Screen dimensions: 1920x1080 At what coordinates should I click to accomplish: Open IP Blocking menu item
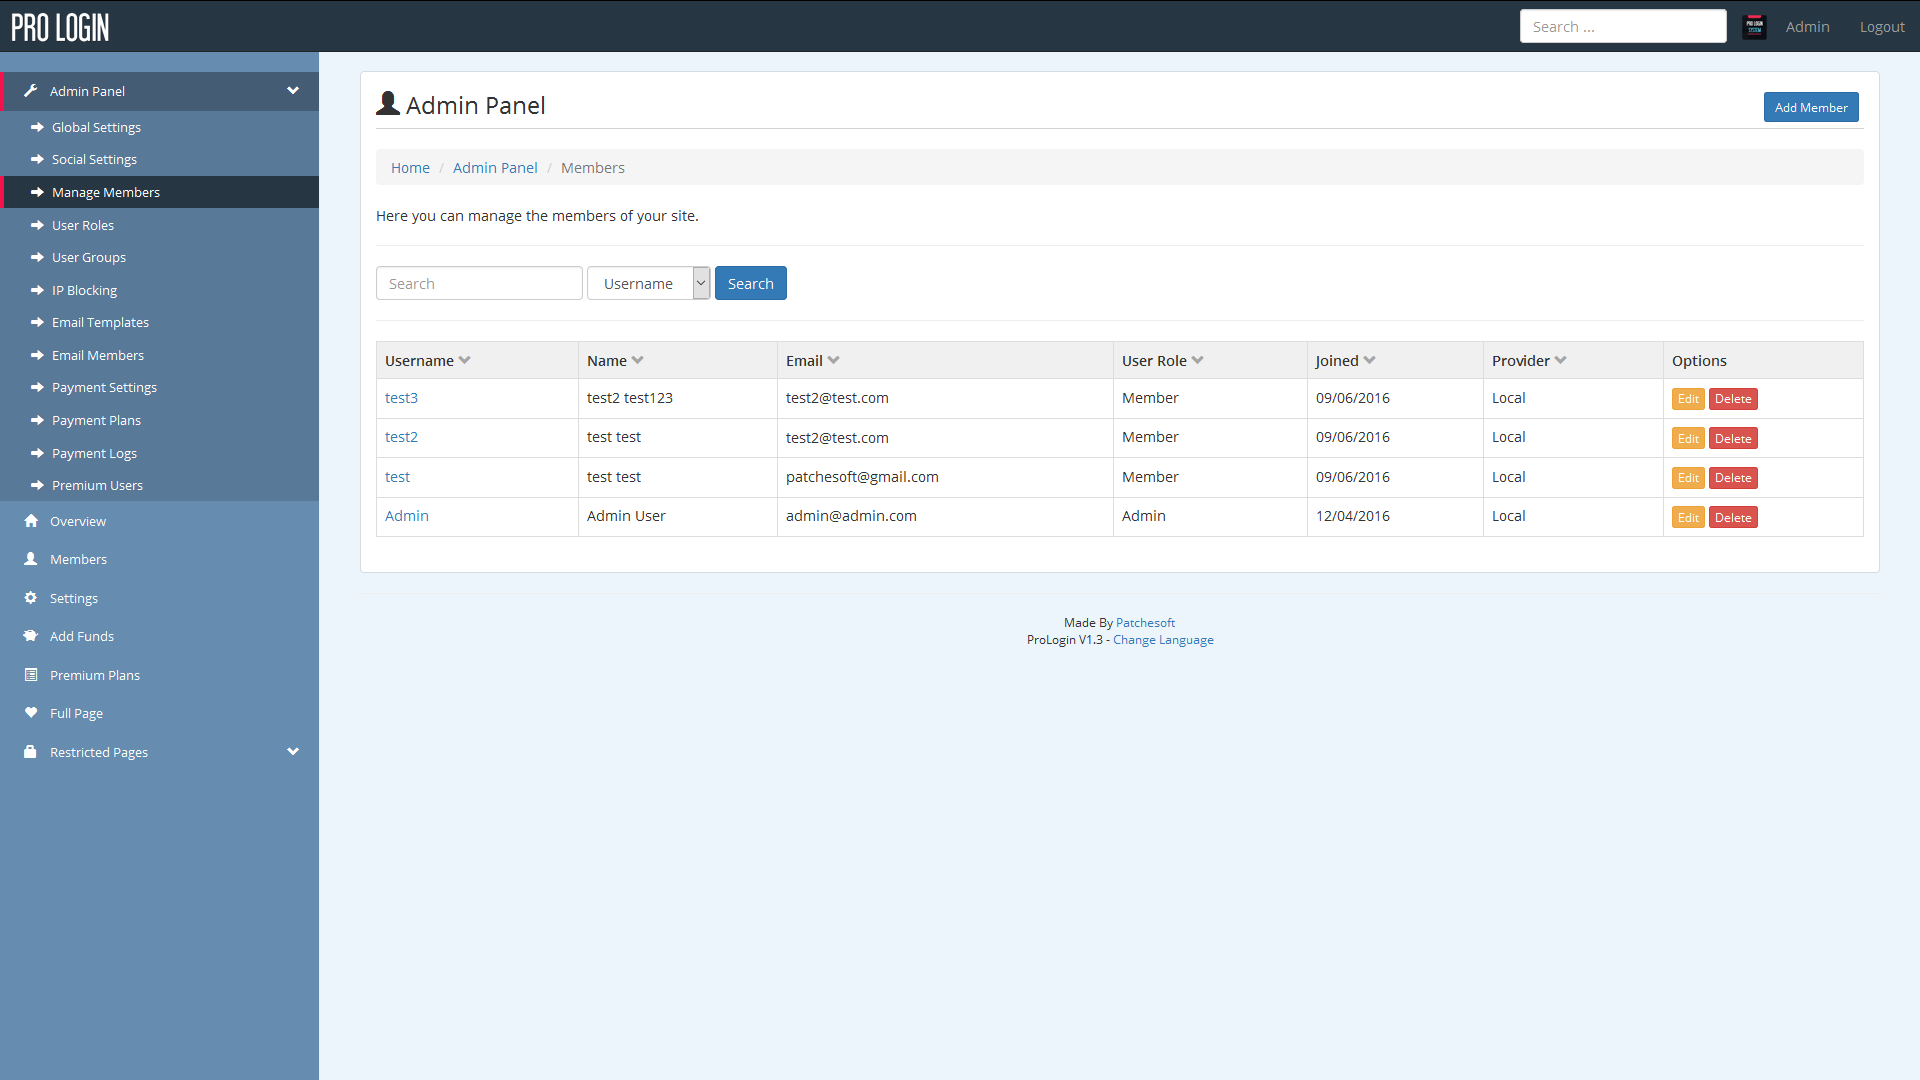[84, 290]
